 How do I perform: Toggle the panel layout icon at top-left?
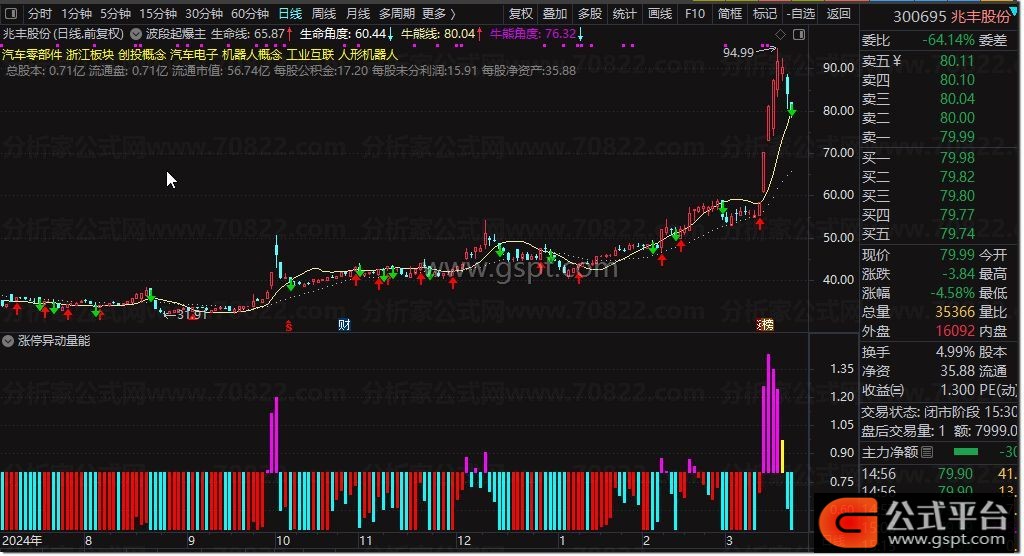(x=11, y=13)
